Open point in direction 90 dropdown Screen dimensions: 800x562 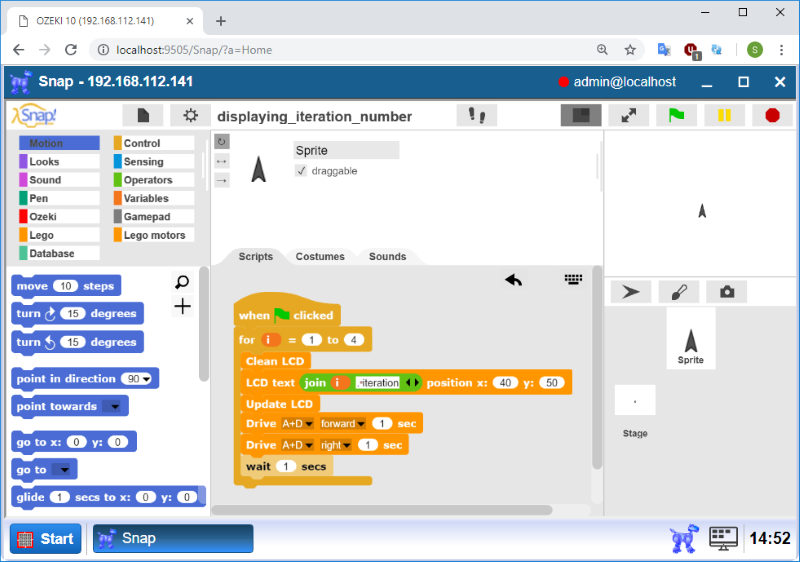pyautogui.click(x=147, y=379)
